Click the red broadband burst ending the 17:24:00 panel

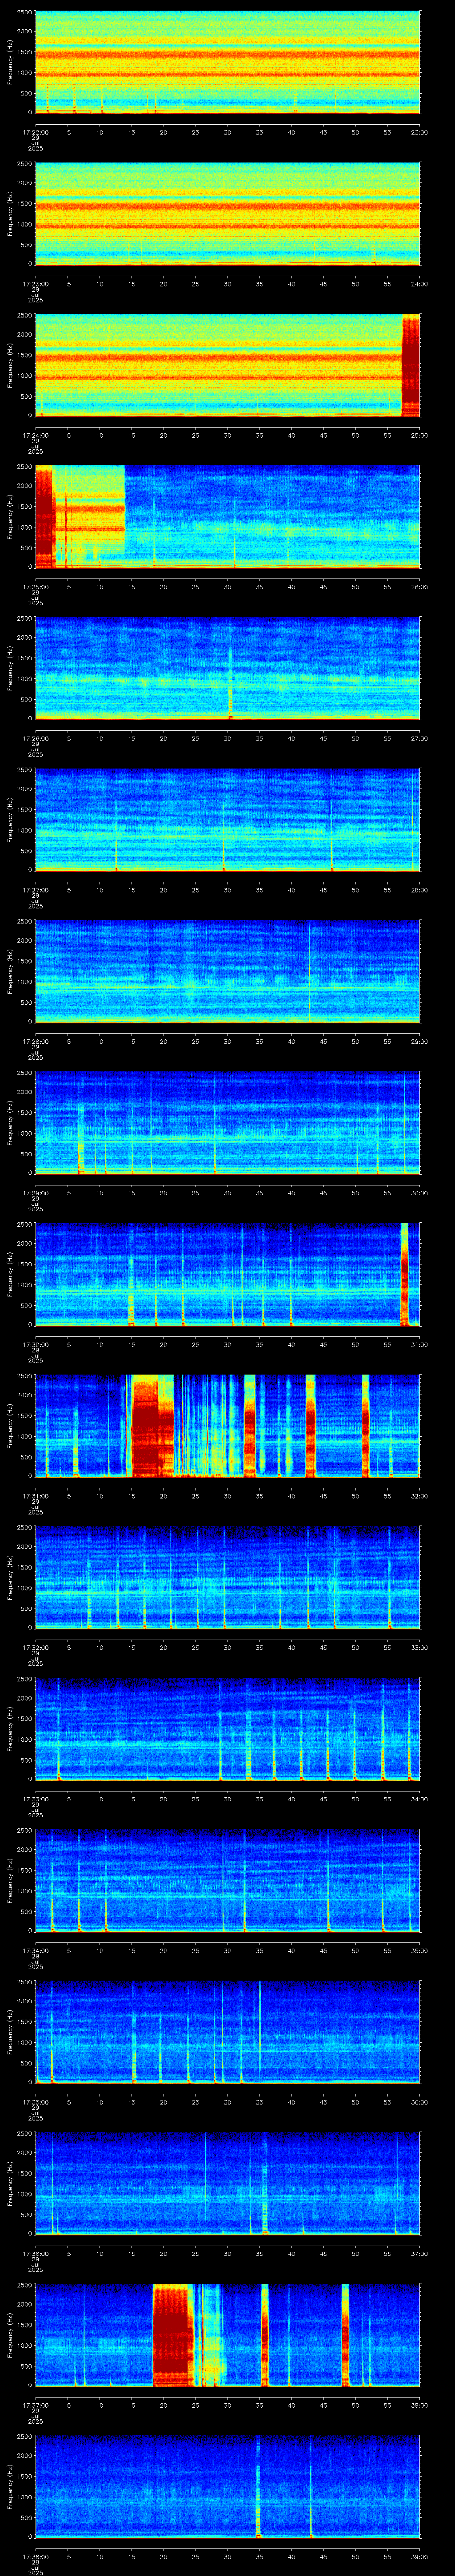tap(411, 365)
